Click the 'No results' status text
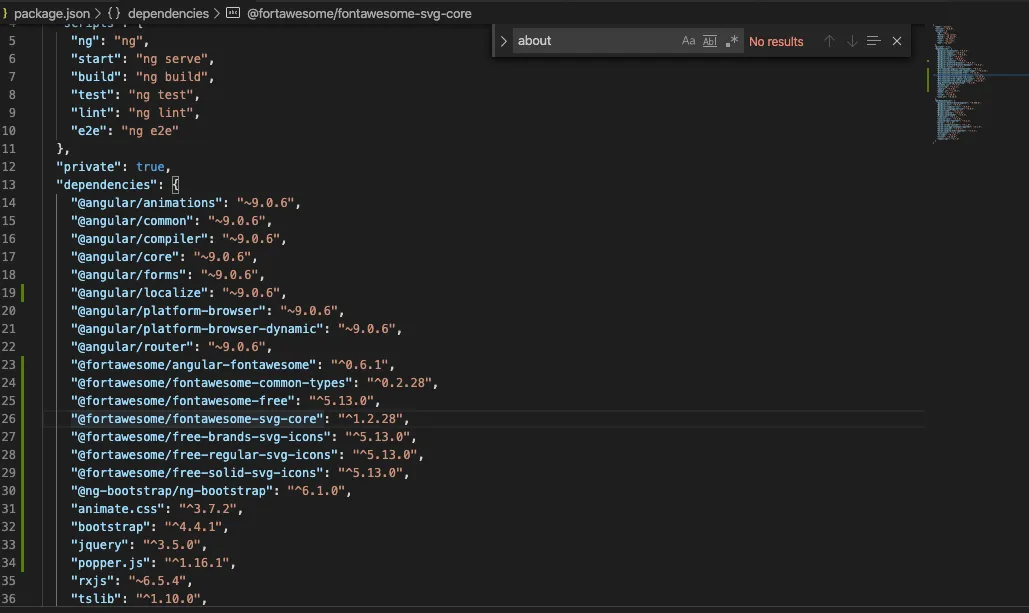Image resolution: width=1029 pixels, height=613 pixels. point(776,41)
